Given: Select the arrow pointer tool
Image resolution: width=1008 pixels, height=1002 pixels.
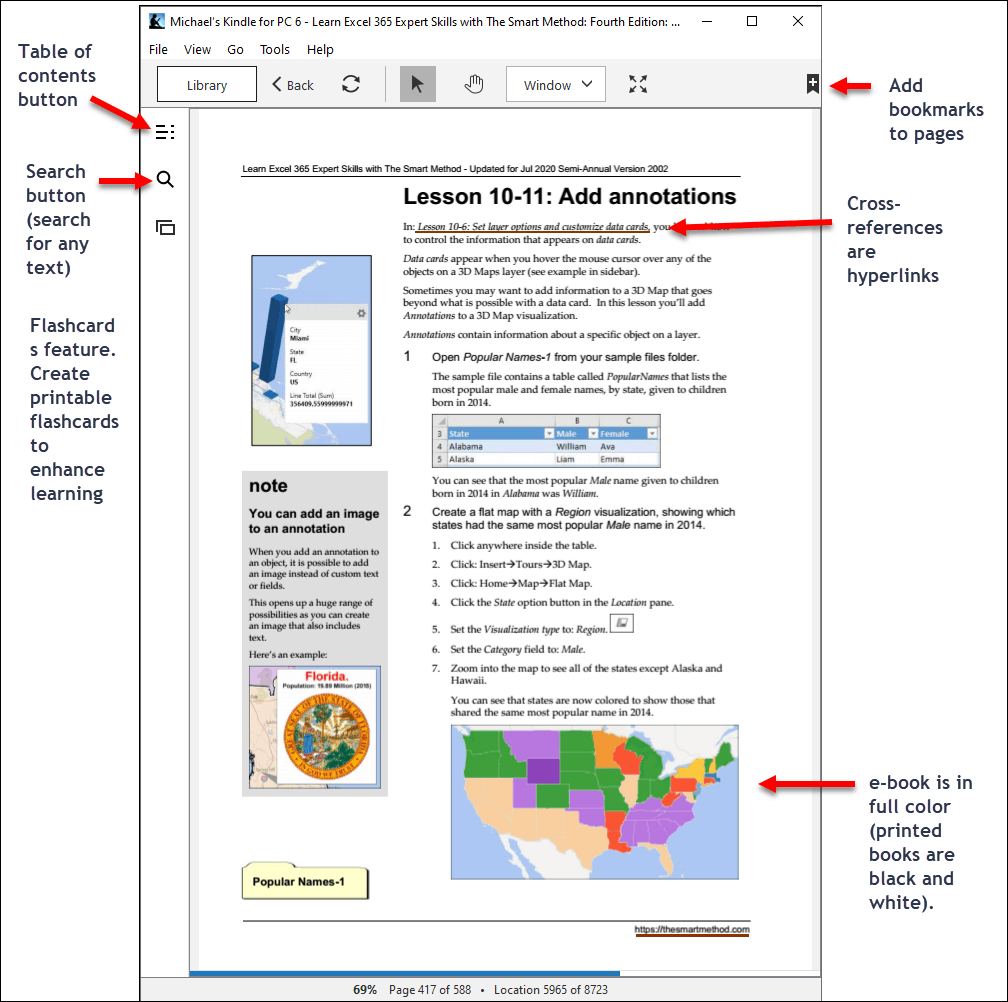Looking at the screenshot, I should click(x=418, y=84).
